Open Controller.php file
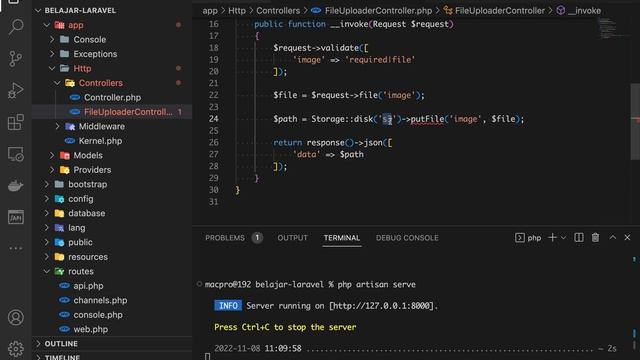 112,98
